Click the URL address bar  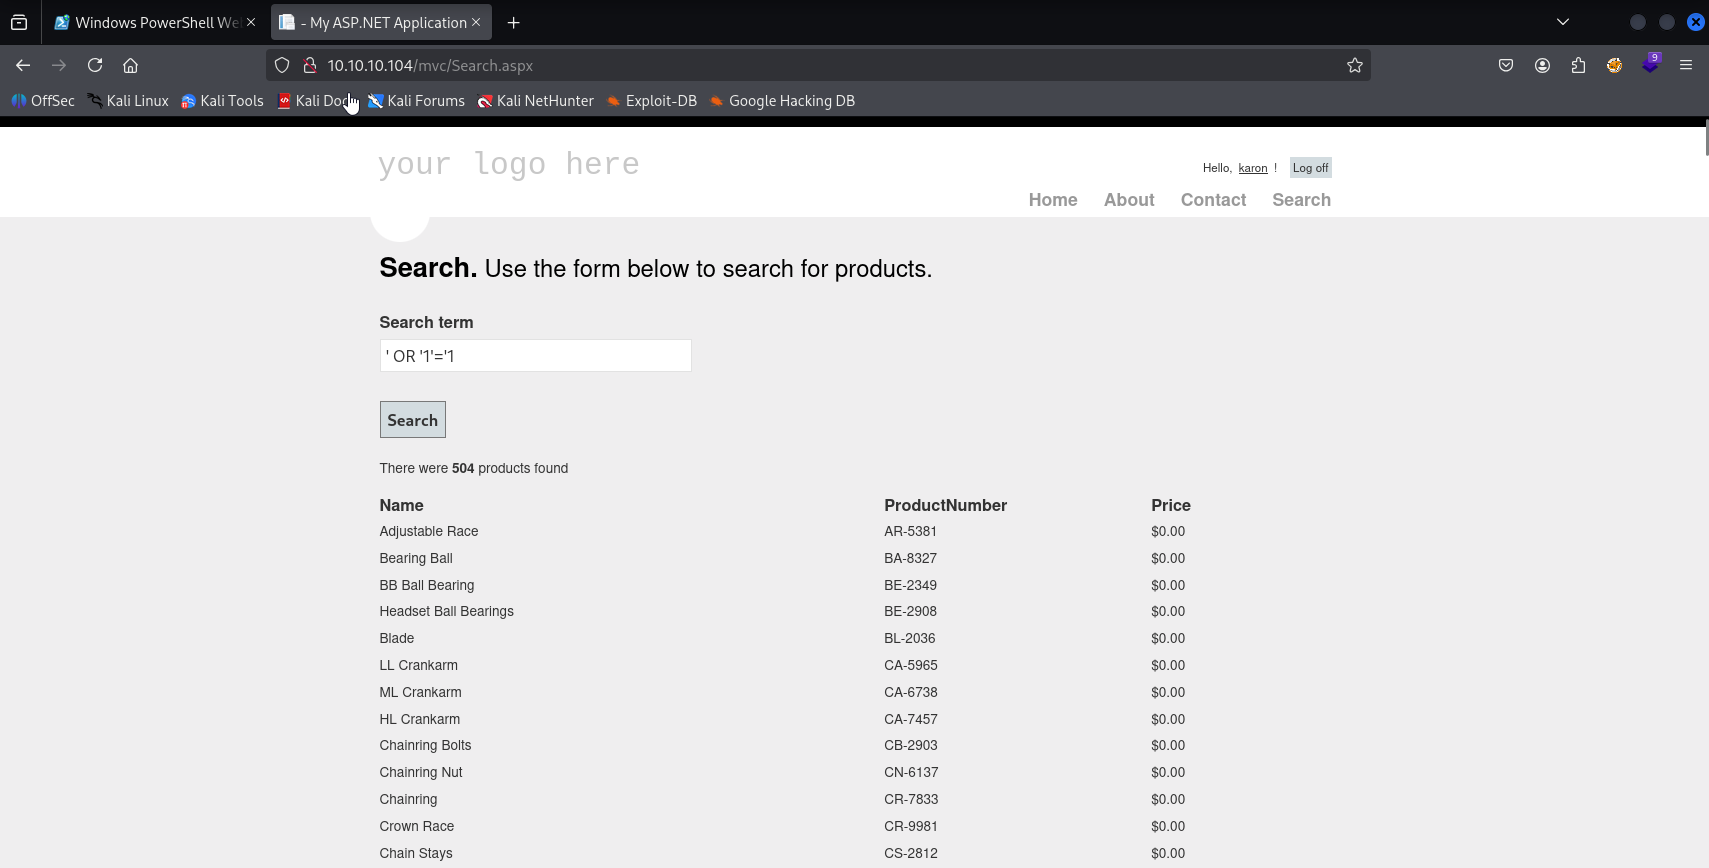coord(818,65)
